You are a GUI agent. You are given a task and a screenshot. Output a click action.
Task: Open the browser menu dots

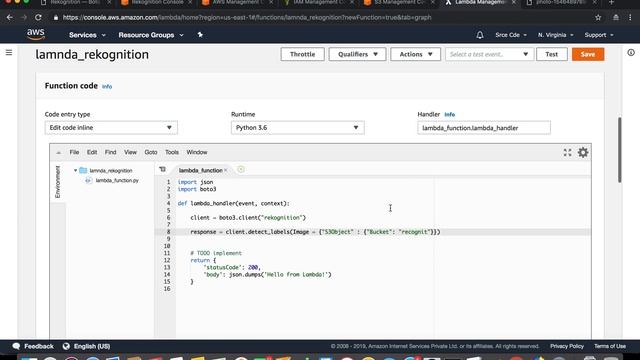pyautogui.click(x=630, y=18)
